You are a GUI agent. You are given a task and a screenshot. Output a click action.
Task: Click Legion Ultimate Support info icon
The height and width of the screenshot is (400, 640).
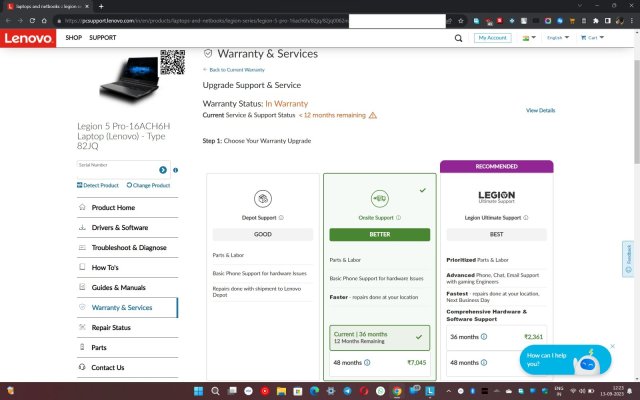pyautogui.click(x=526, y=218)
